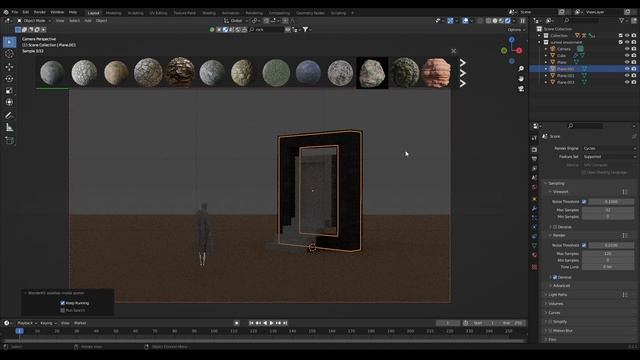Expand the Volumes panel
This screenshot has height=360, width=640.
(556, 304)
